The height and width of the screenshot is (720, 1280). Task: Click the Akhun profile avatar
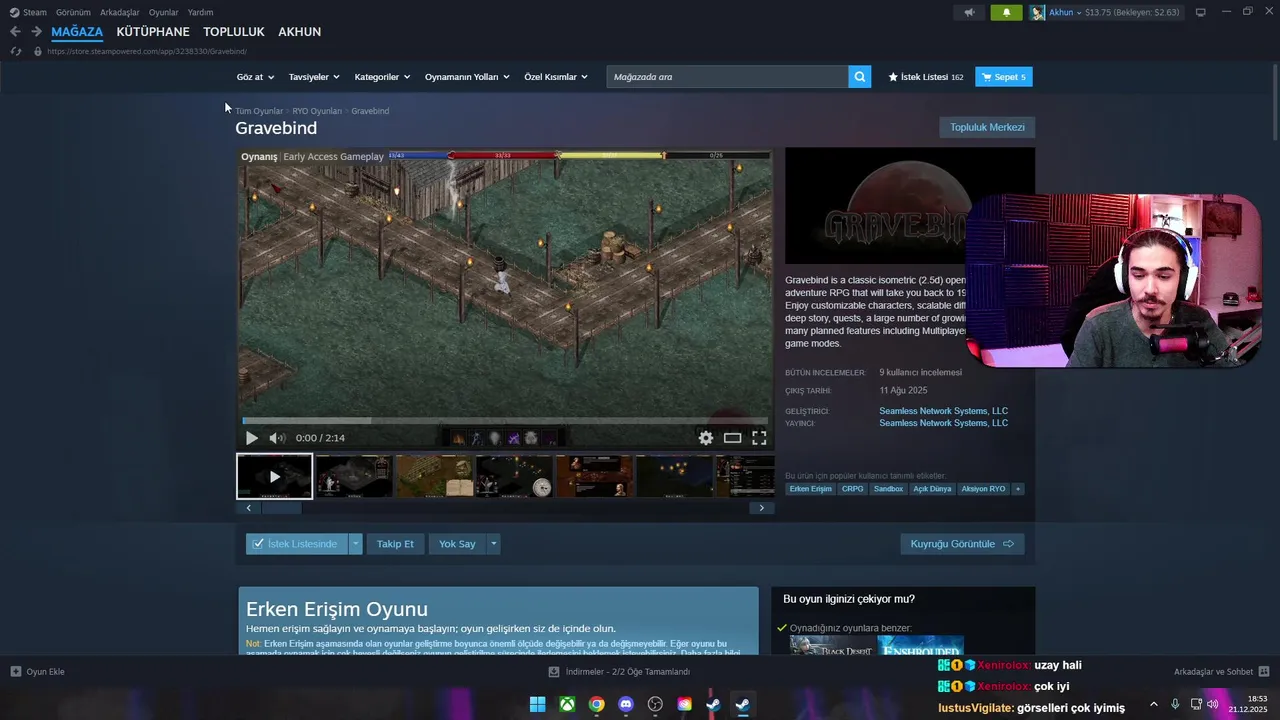tap(1038, 12)
